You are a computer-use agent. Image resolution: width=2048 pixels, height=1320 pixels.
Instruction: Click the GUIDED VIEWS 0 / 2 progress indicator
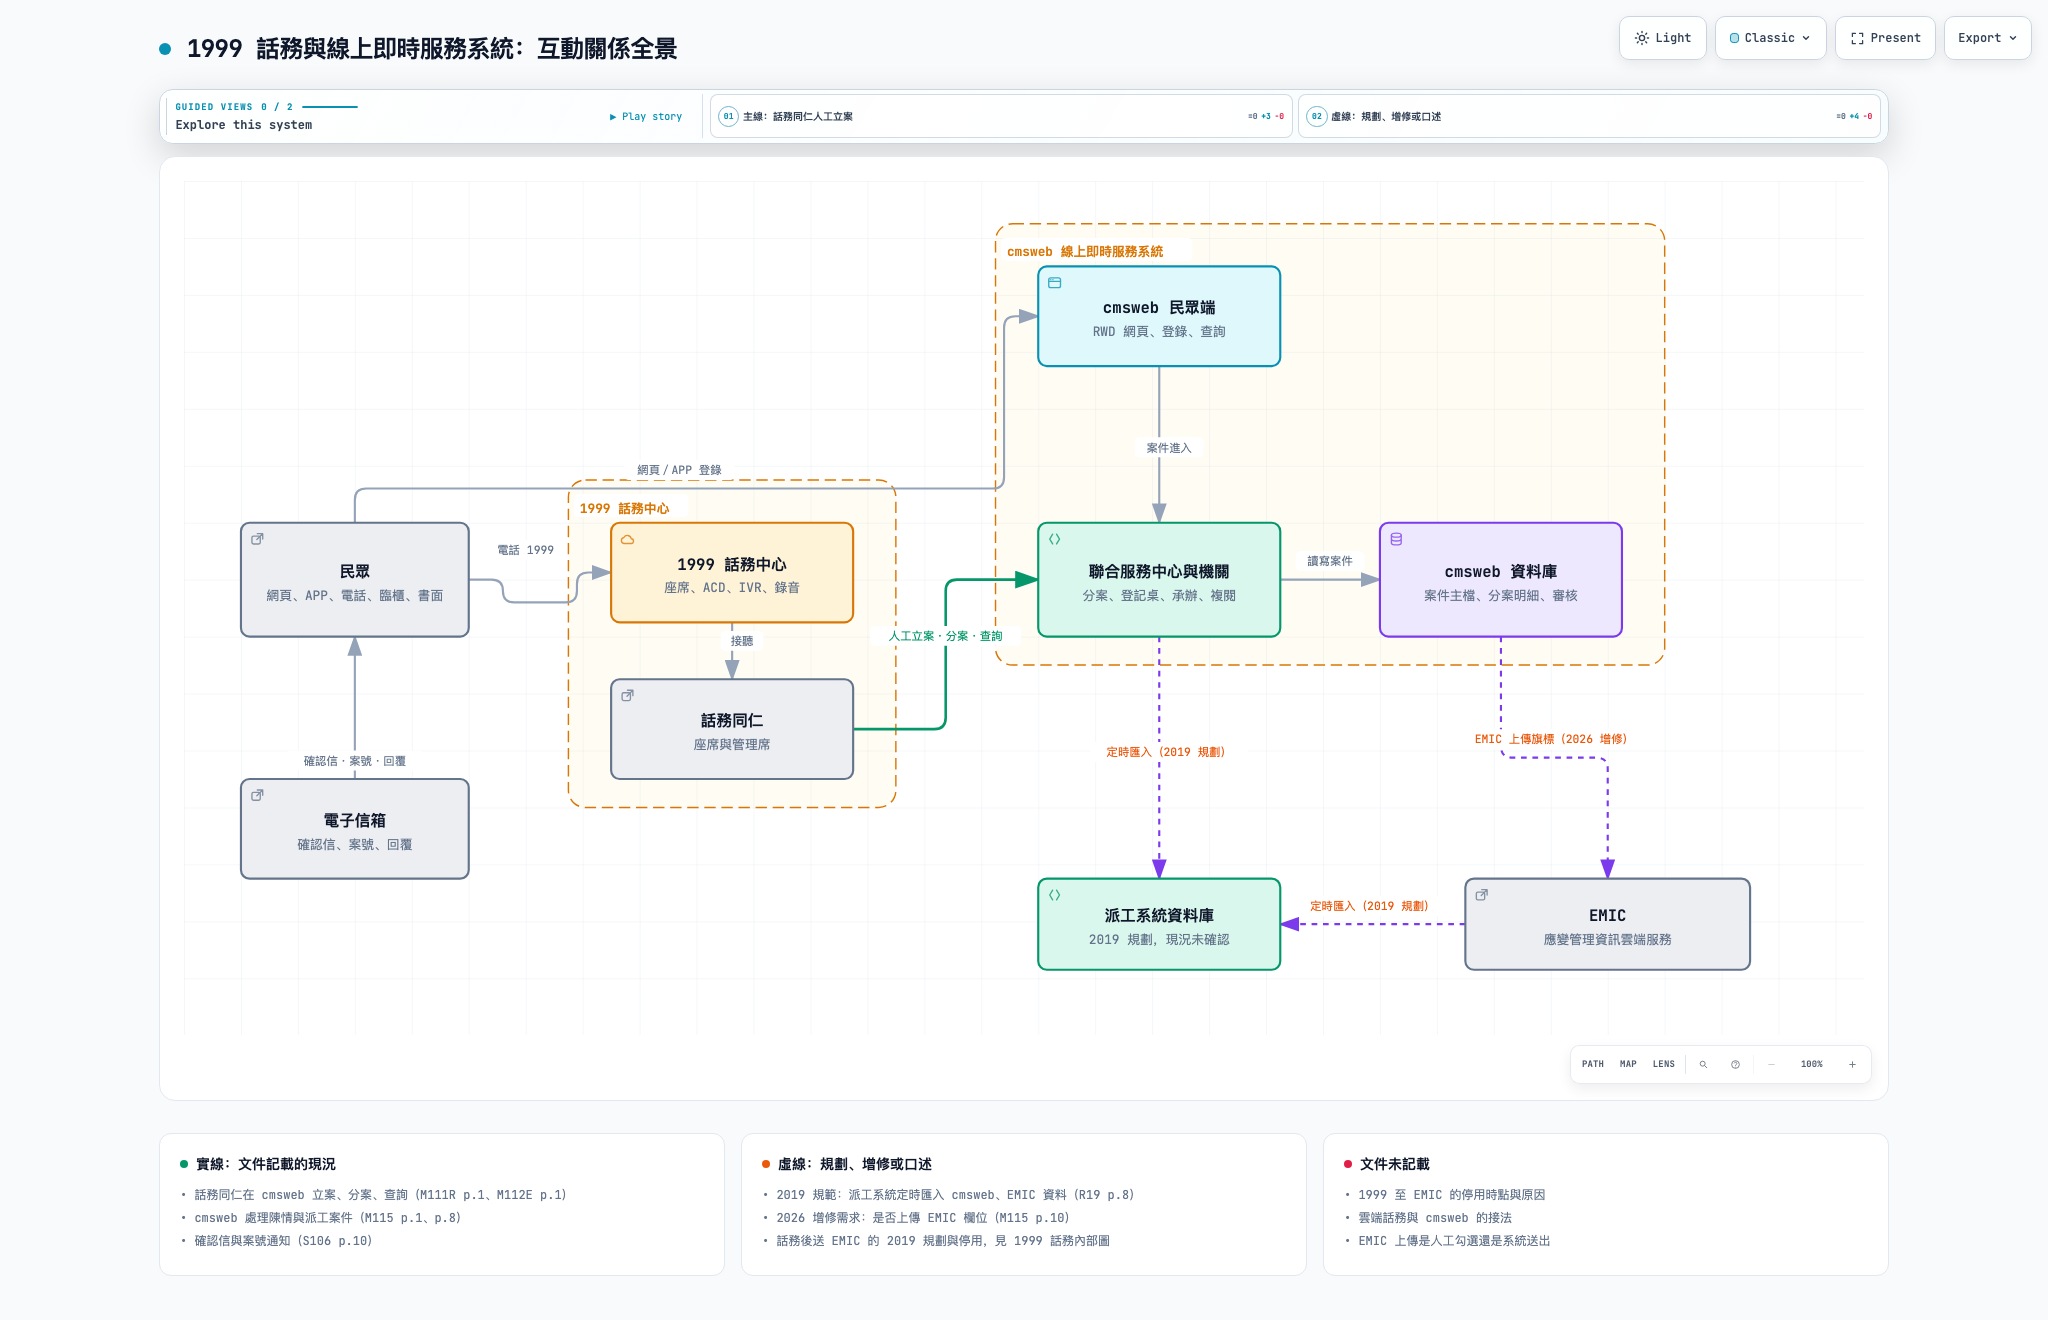pyautogui.click(x=266, y=107)
